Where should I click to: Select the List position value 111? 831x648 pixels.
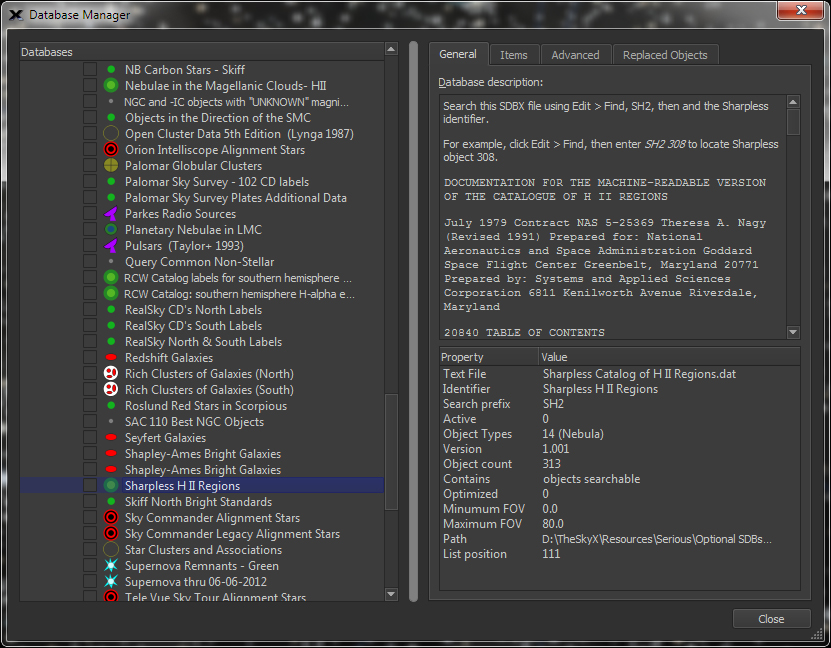coord(551,554)
